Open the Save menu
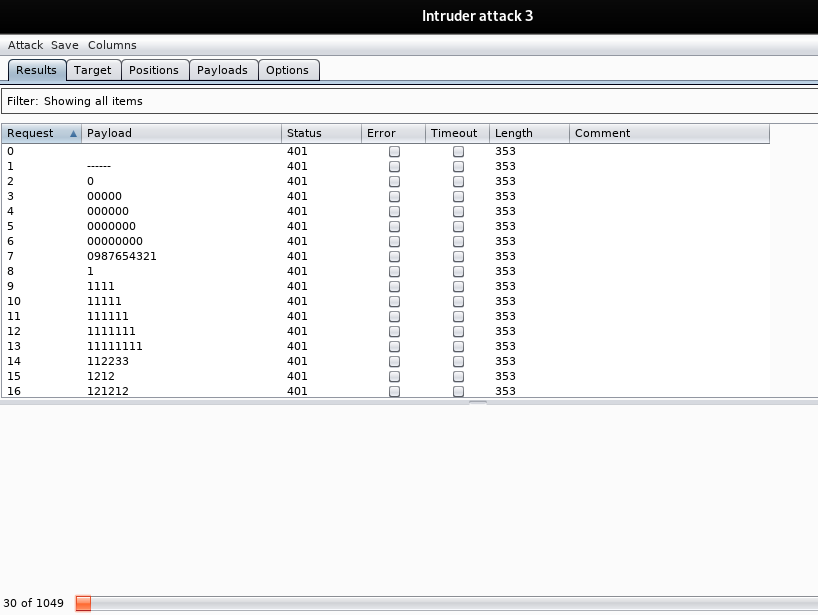 [65, 45]
